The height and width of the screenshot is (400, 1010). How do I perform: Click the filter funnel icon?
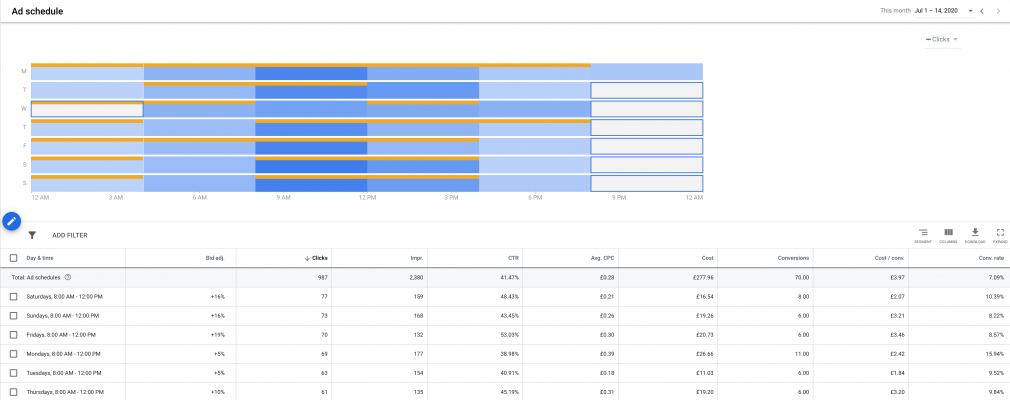click(32, 235)
